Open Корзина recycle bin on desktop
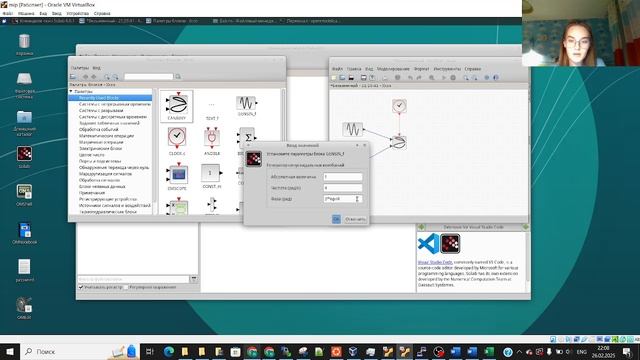The image size is (640, 360). click(24, 44)
